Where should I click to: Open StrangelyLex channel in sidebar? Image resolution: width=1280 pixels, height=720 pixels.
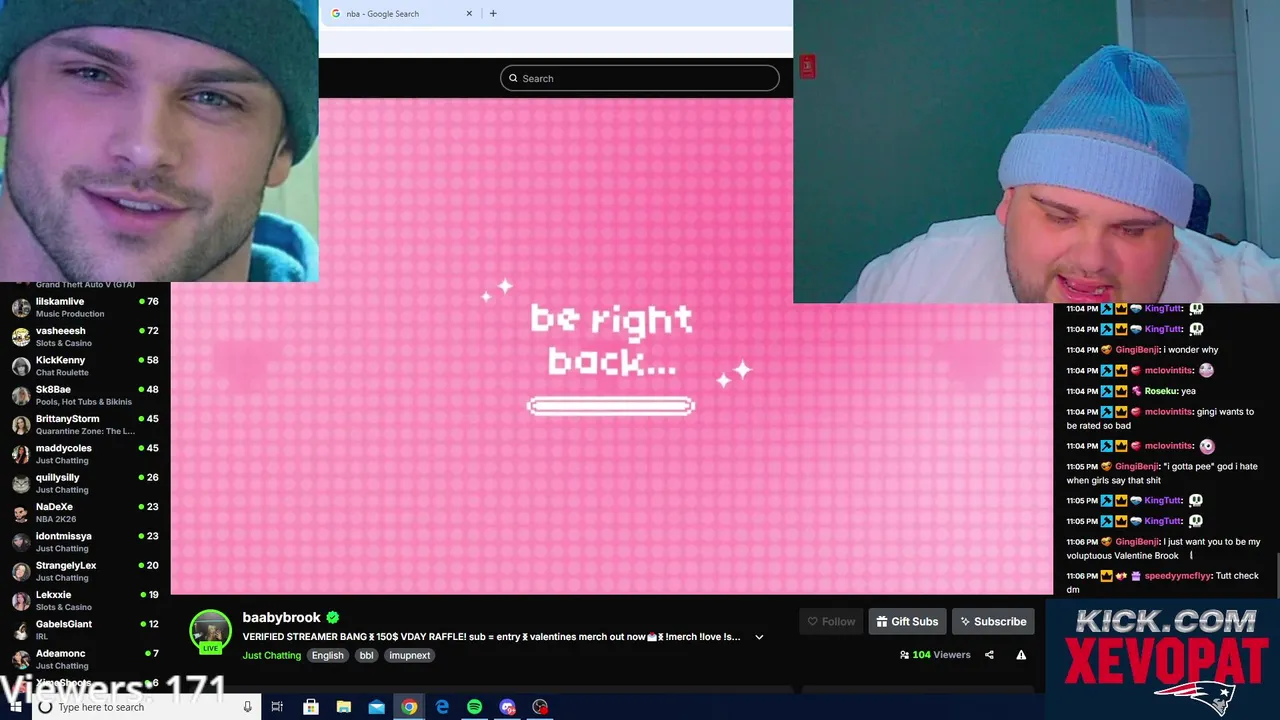point(85,571)
